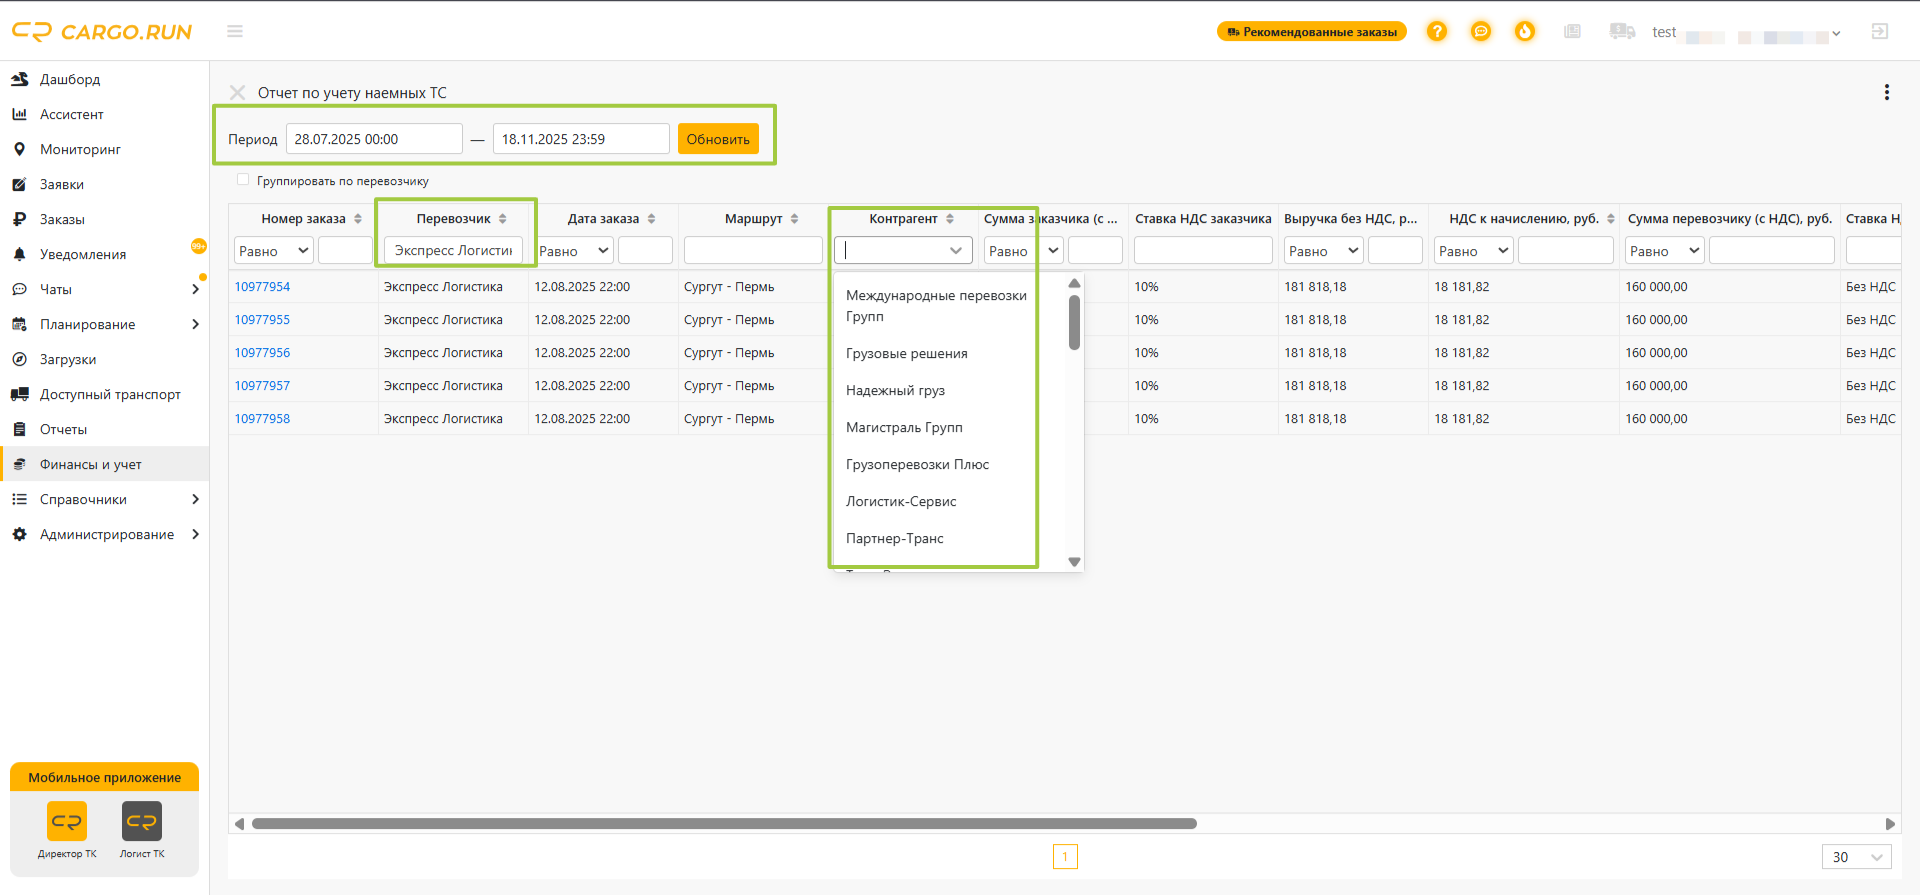Select Финансы и учет in sidebar
The width and height of the screenshot is (1920, 895).
pyautogui.click(x=104, y=464)
